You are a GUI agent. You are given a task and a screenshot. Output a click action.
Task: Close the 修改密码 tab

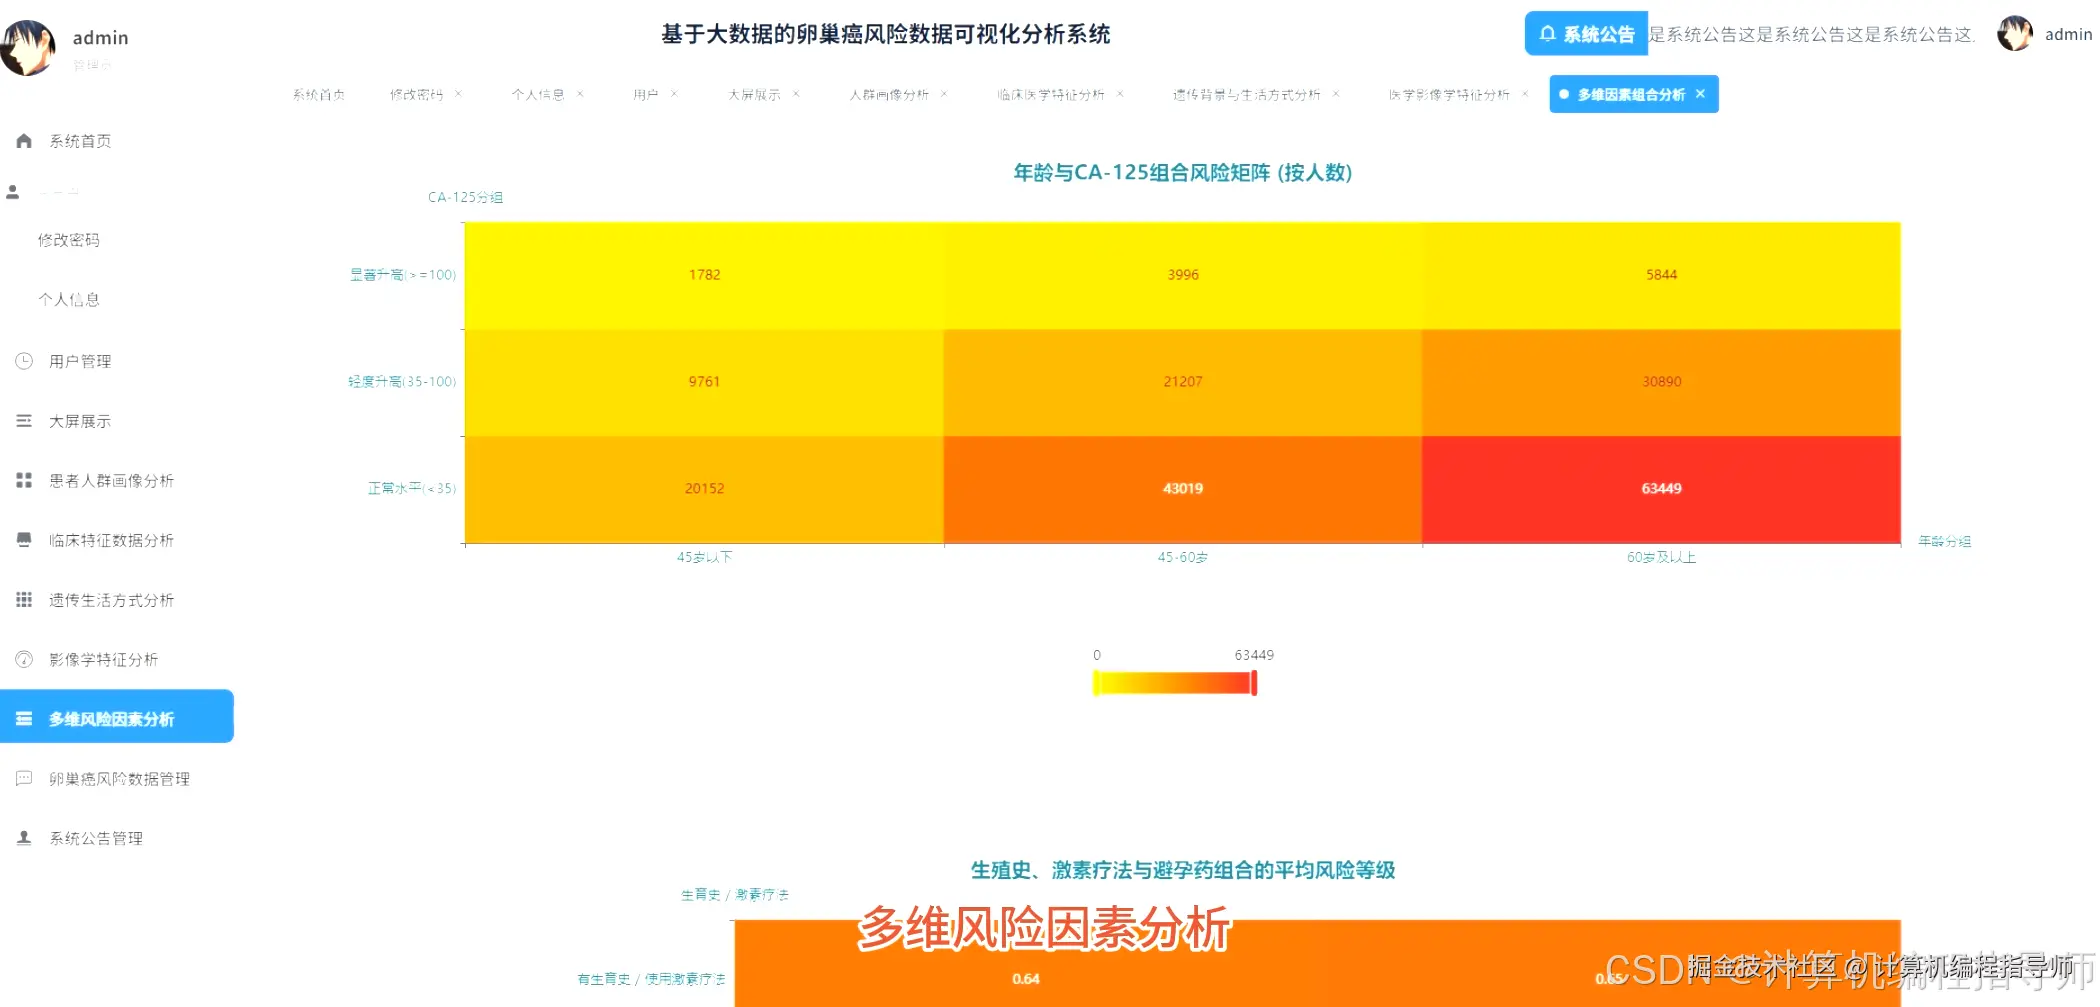(458, 94)
